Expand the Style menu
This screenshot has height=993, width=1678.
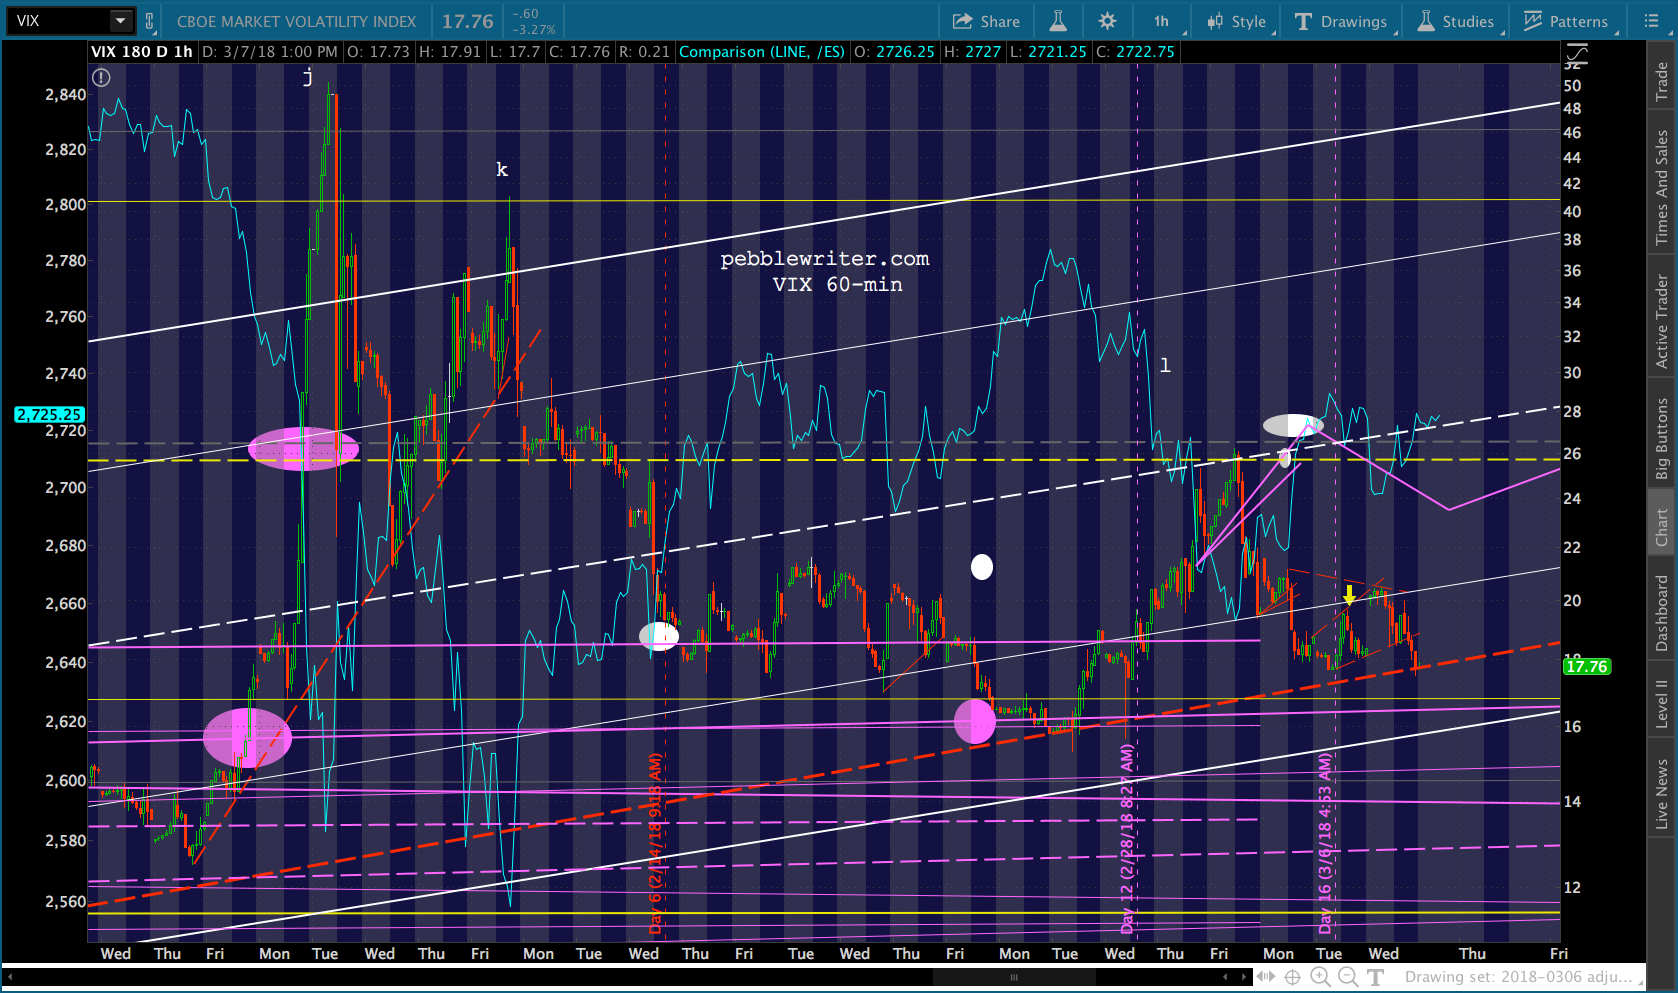pyautogui.click(x=1236, y=21)
